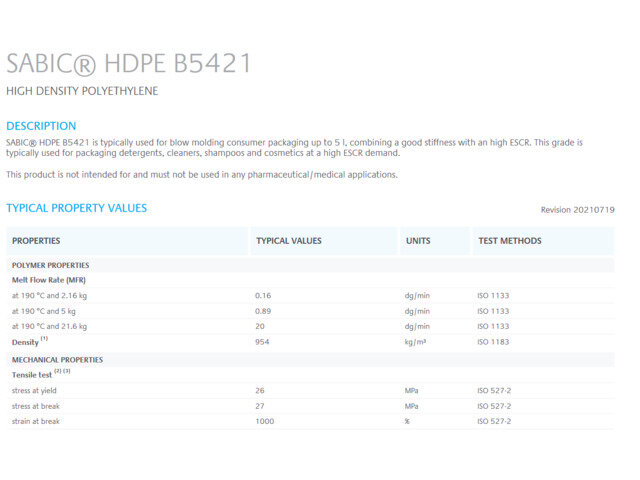Click the Melt Flow Rate (MFR) label
Image resolution: width=640 pixels, height=480 pixels.
click(49, 280)
